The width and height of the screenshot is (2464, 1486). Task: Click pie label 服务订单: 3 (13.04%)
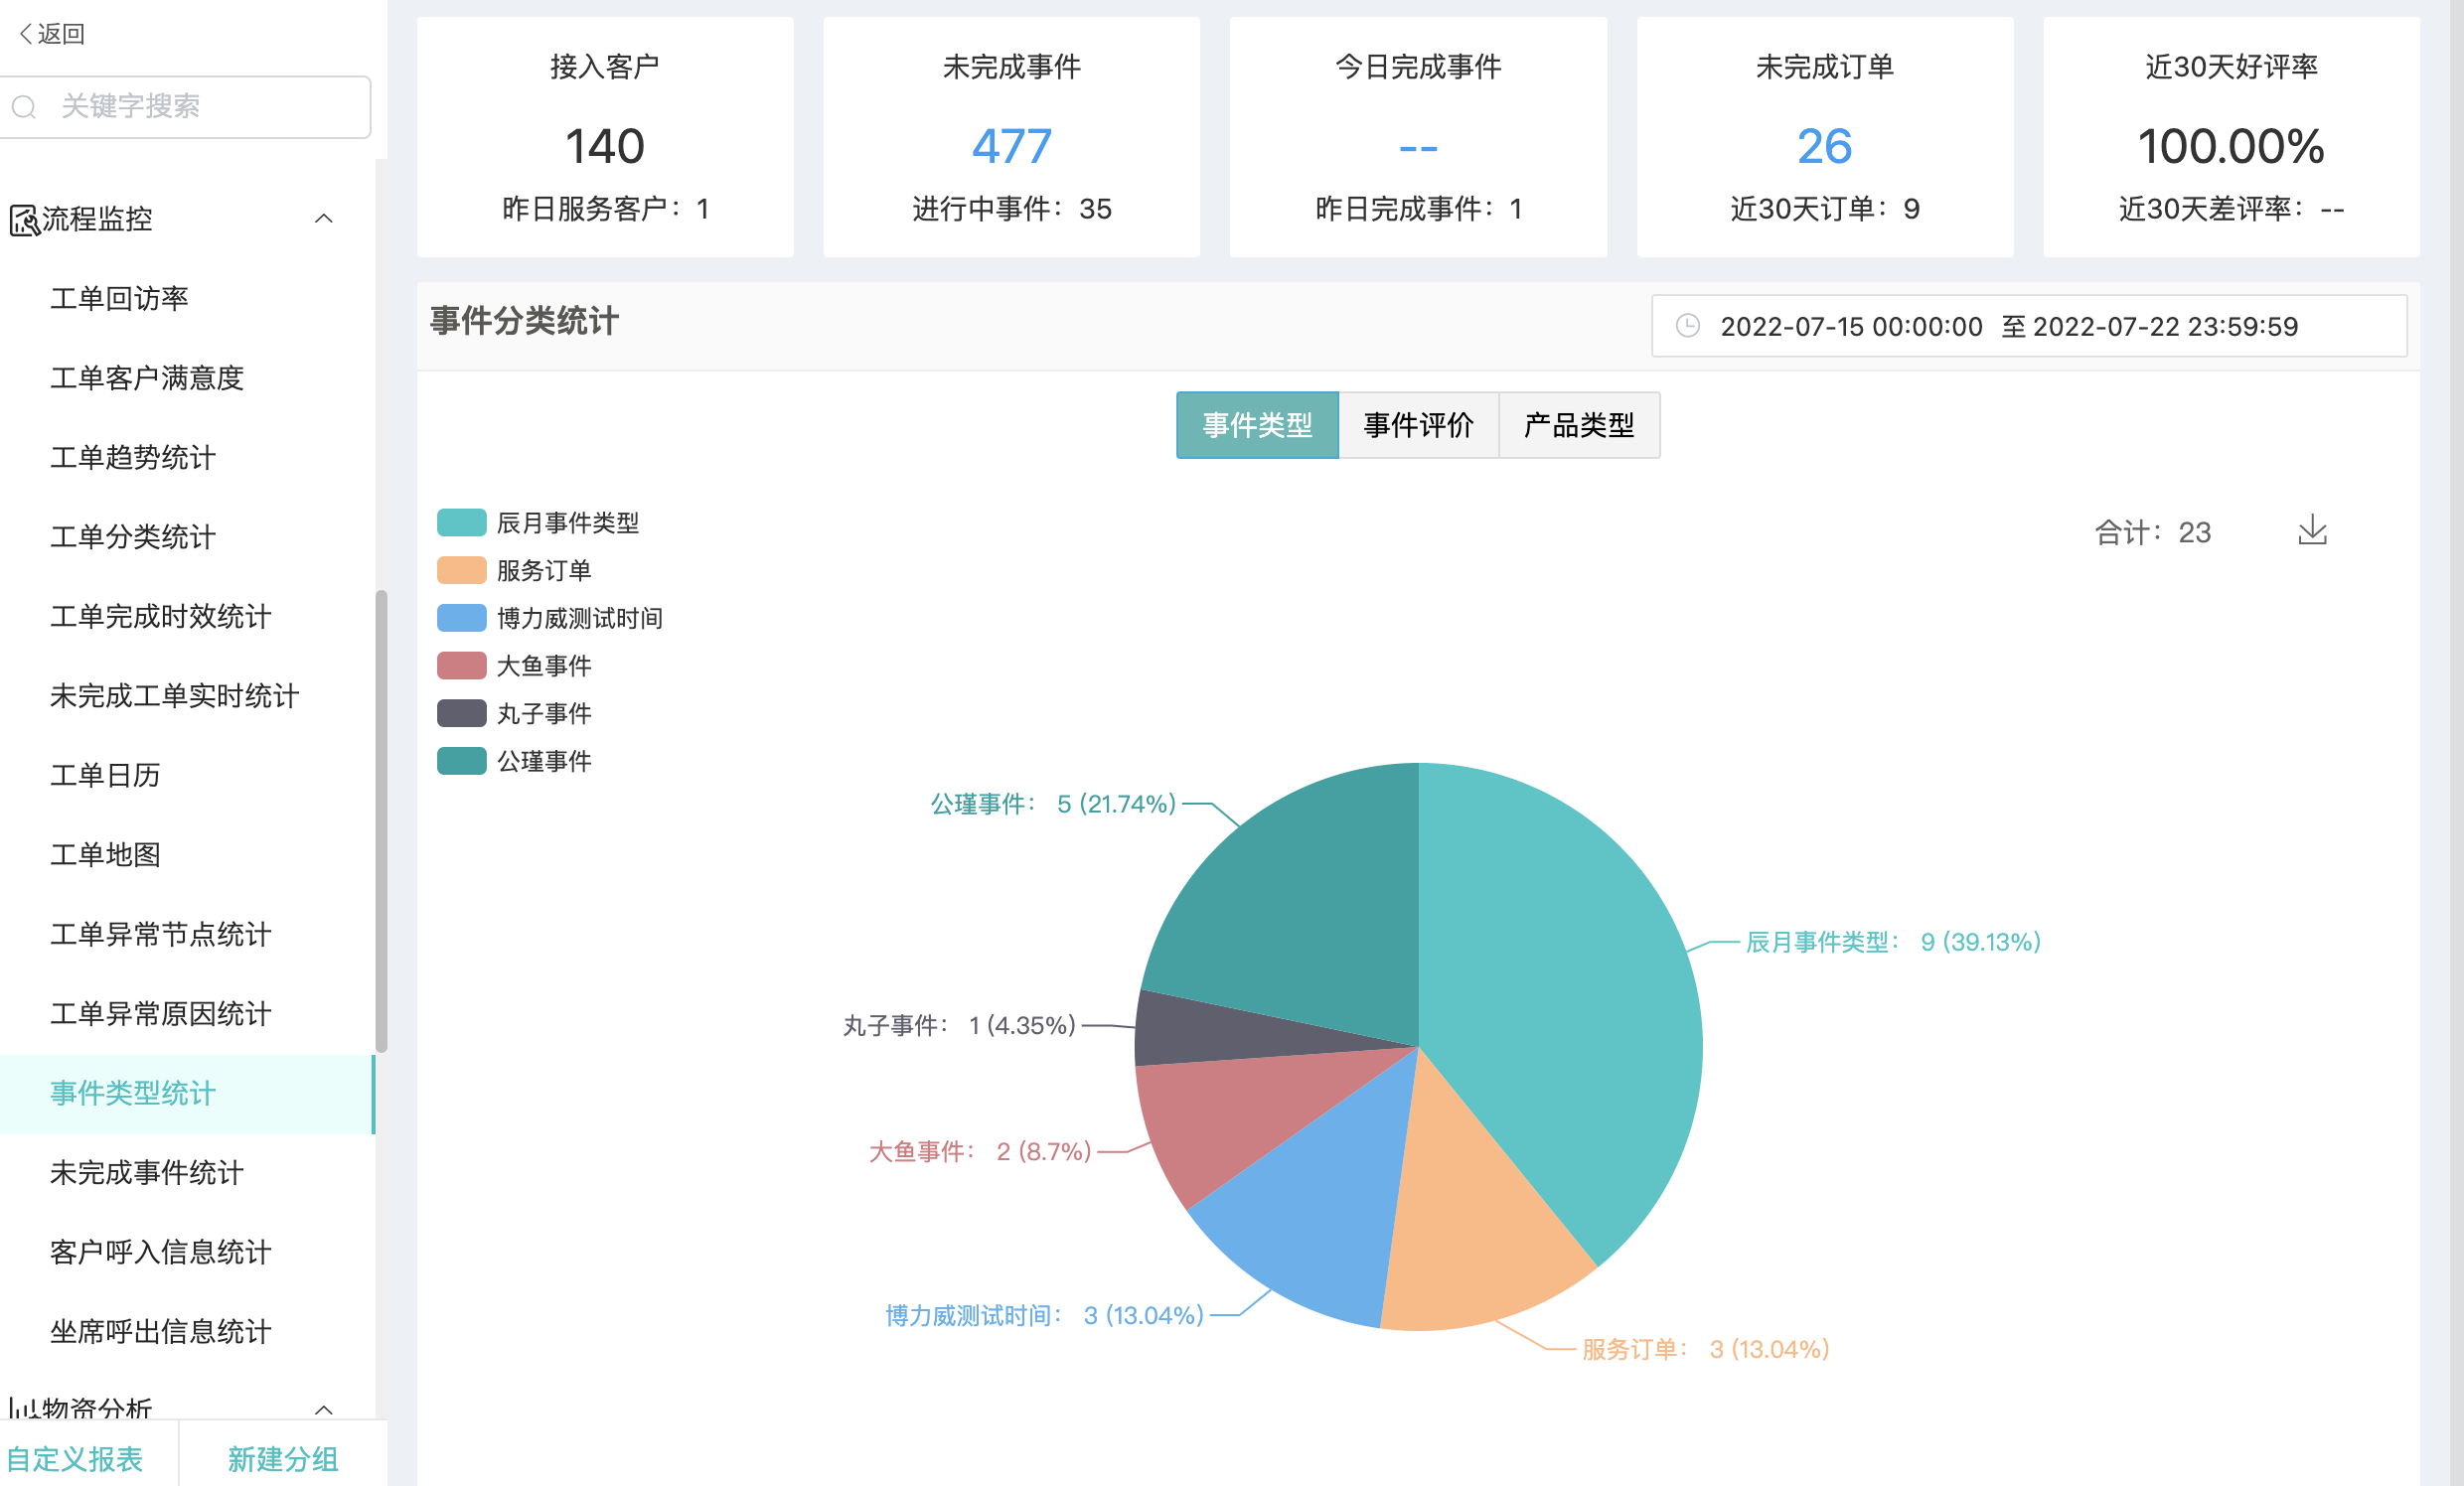click(x=1705, y=1349)
